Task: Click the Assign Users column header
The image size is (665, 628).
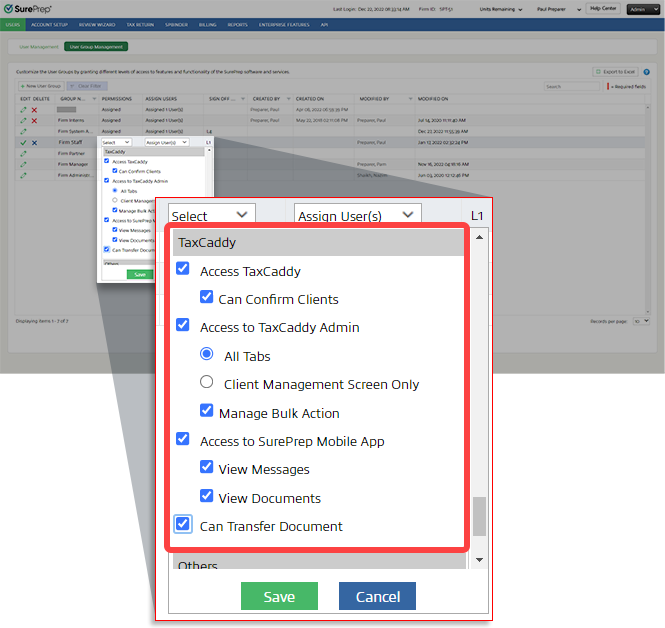Action: pos(161,99)
